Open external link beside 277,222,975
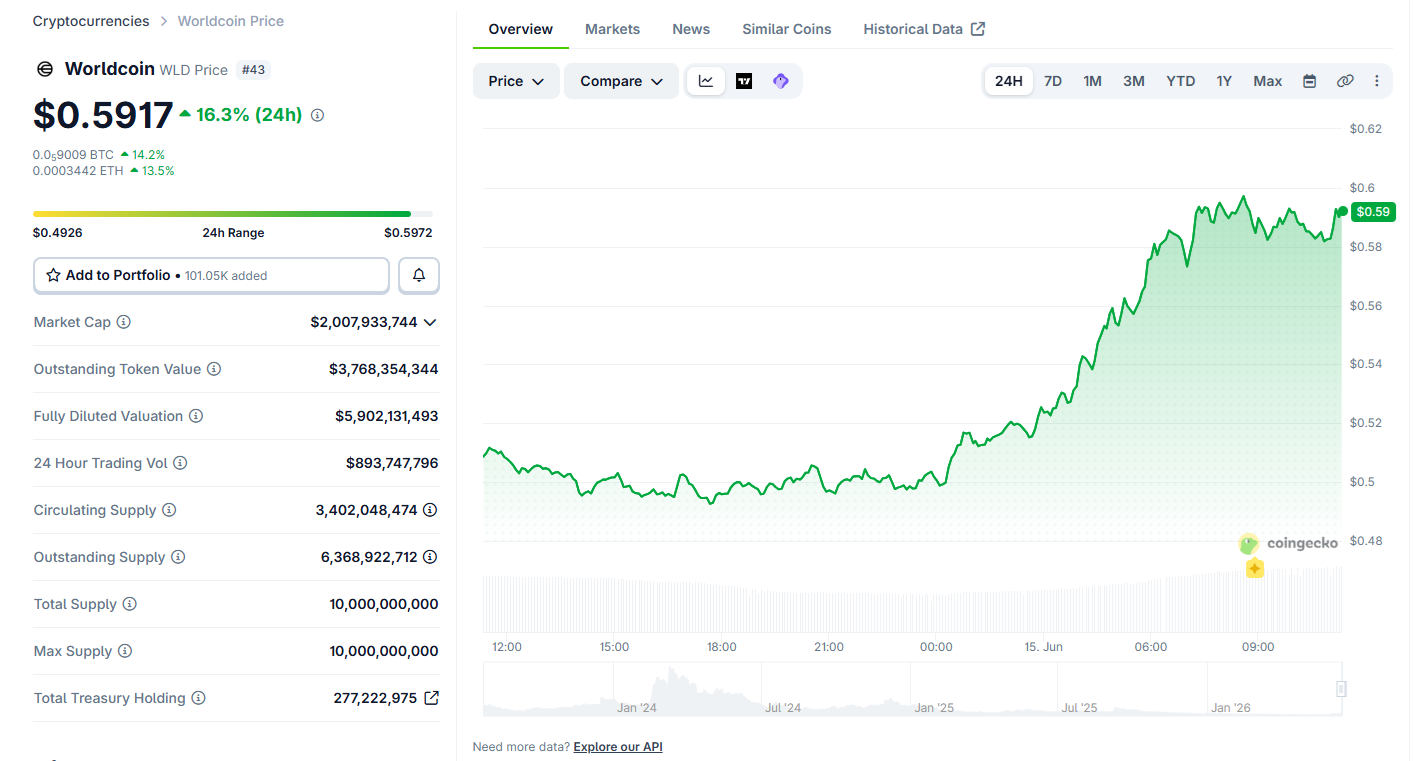Image resolution: width=1413 pixels, height=761 pixels. (431, 698)
